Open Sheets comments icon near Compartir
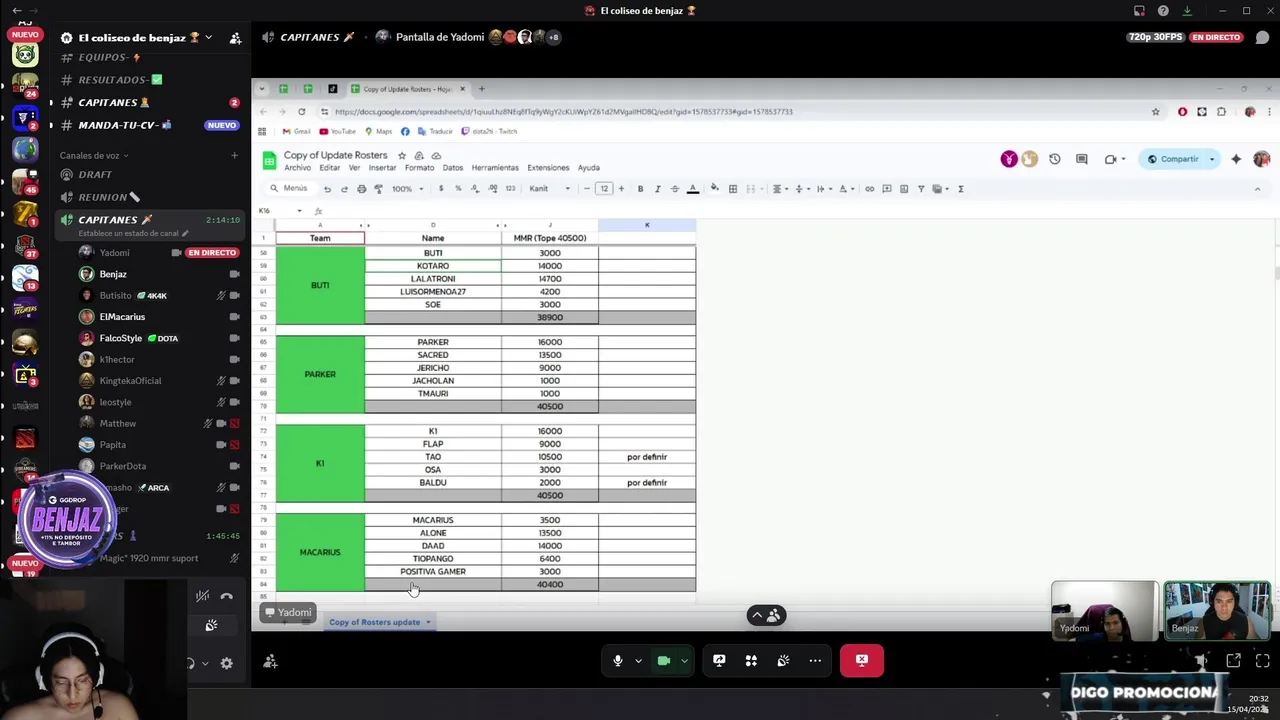Viewport: 1280px width, 720px height. click(1081, 159)
